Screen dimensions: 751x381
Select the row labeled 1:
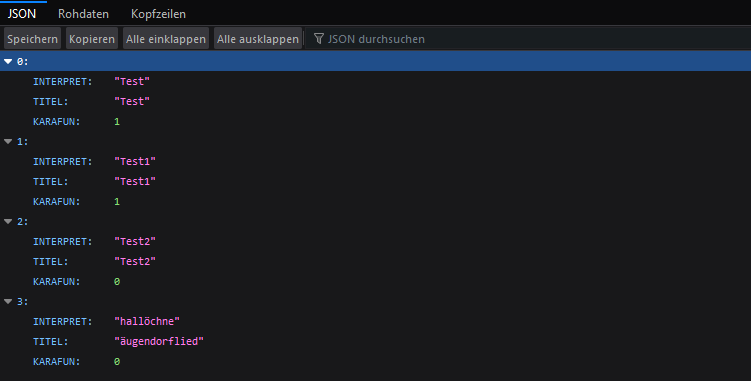tap(376, 141)
